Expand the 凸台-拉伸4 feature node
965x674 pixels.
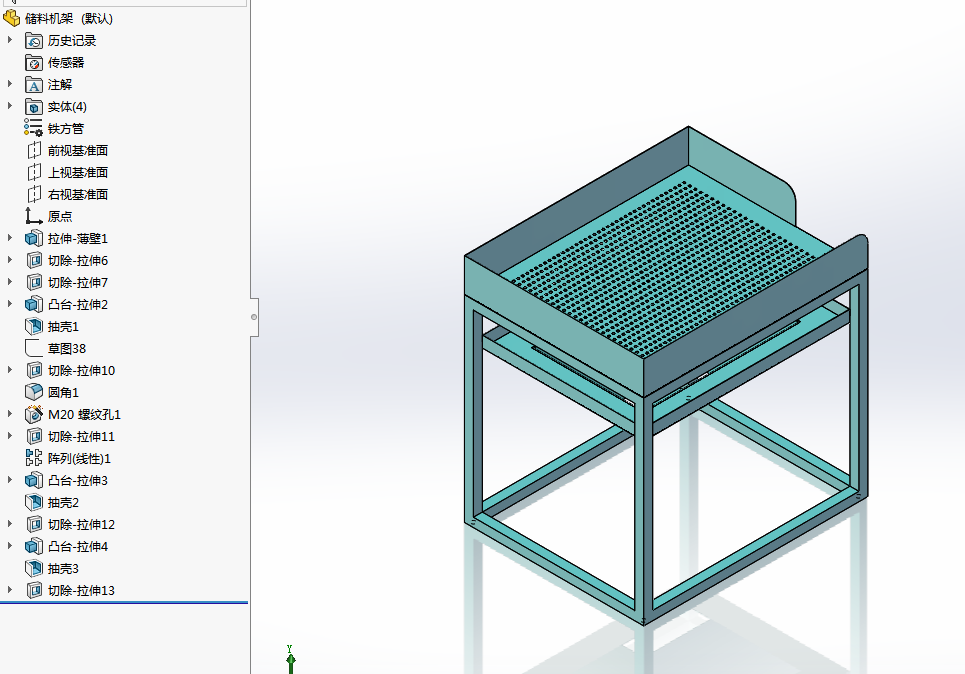[10, 546]
